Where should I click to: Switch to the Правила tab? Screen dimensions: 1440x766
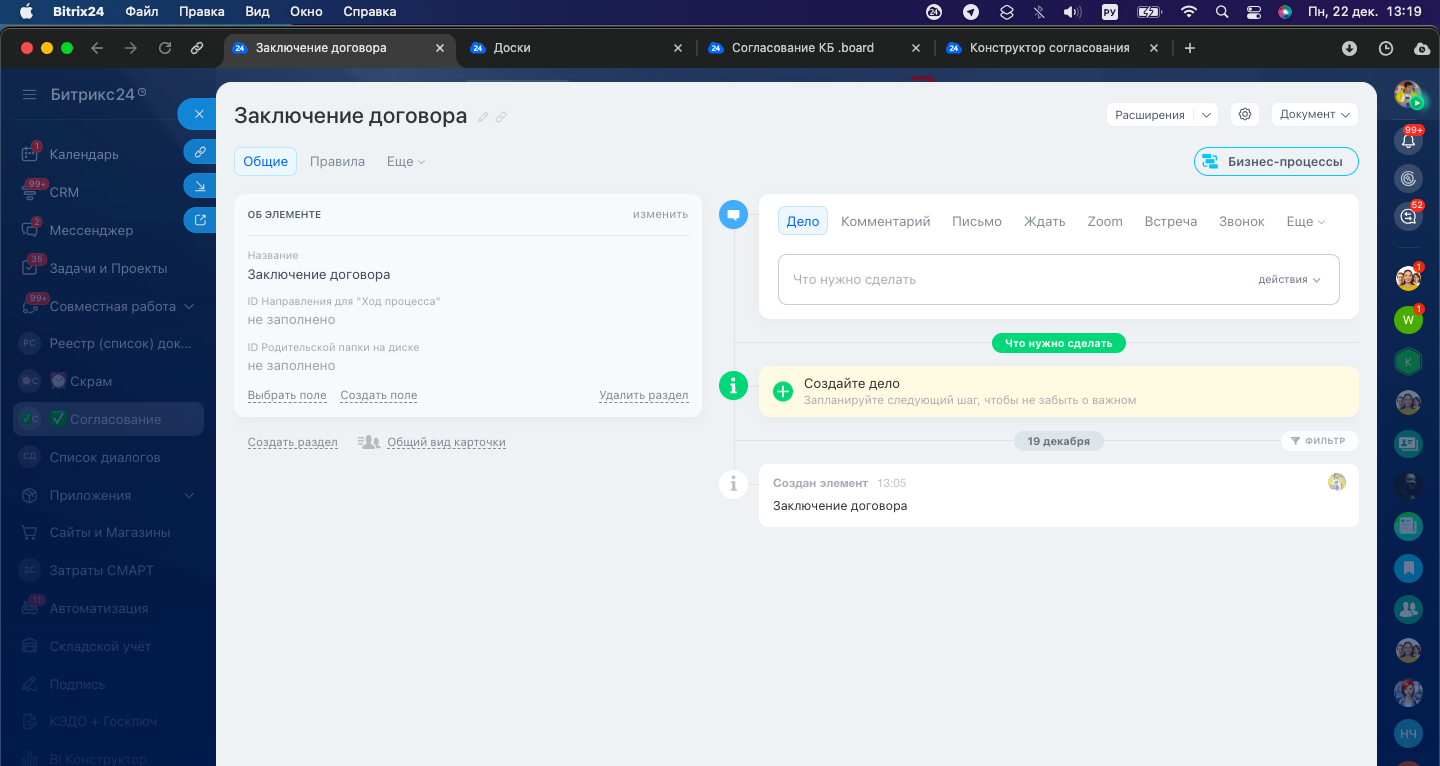(337, 161)
